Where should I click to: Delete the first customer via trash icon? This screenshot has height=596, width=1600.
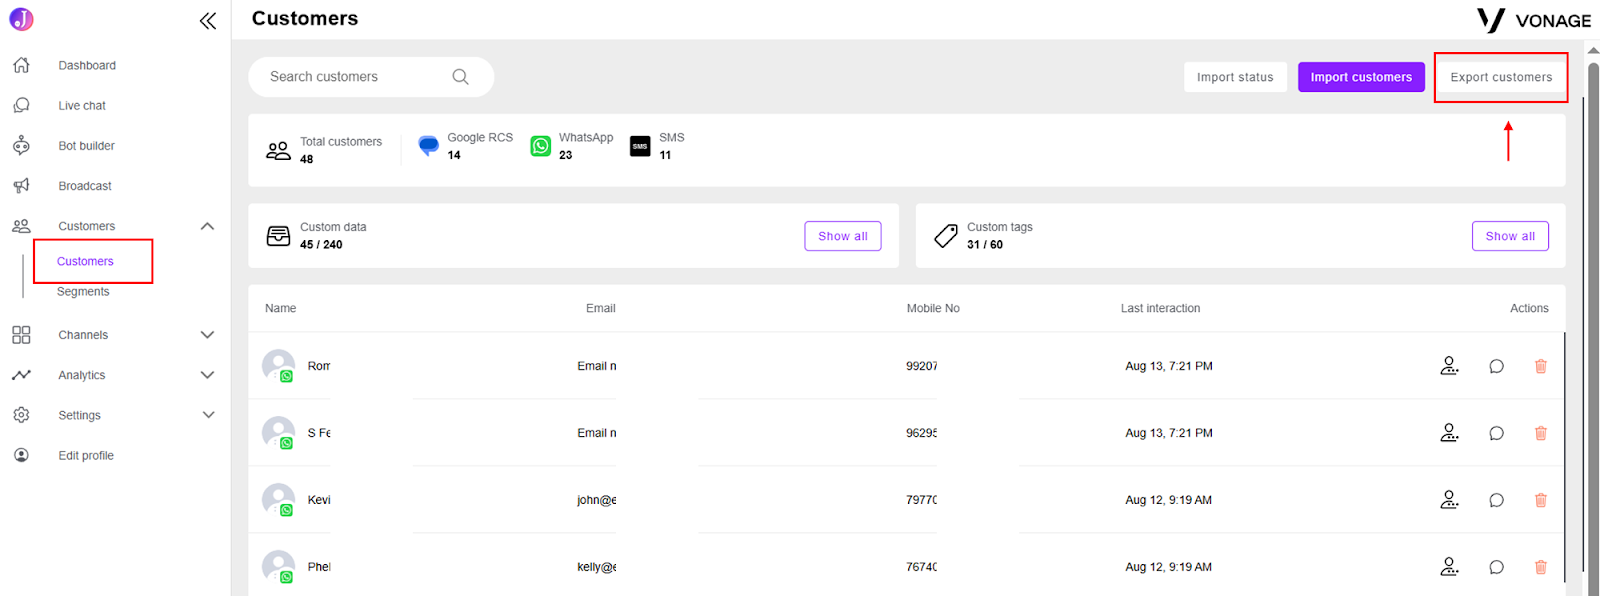pos(1541,366)
